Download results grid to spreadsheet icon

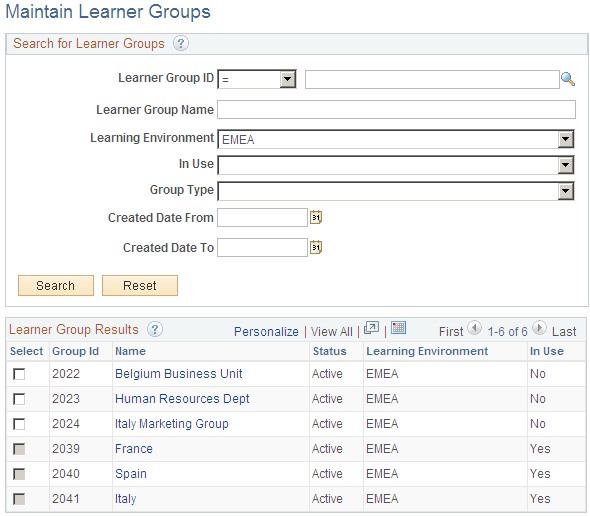(398, 328)
